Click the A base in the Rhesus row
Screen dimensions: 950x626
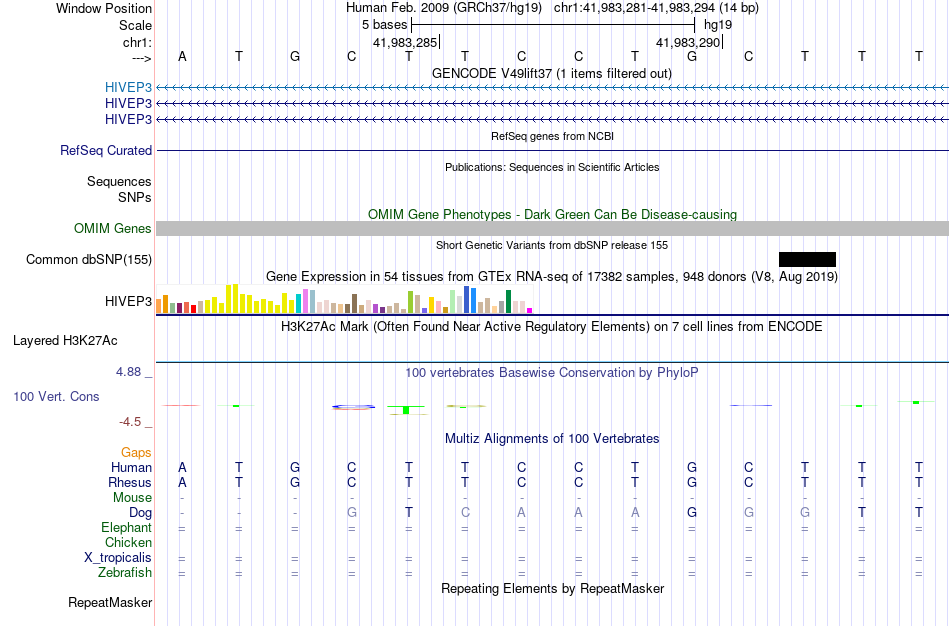point(182,482)
